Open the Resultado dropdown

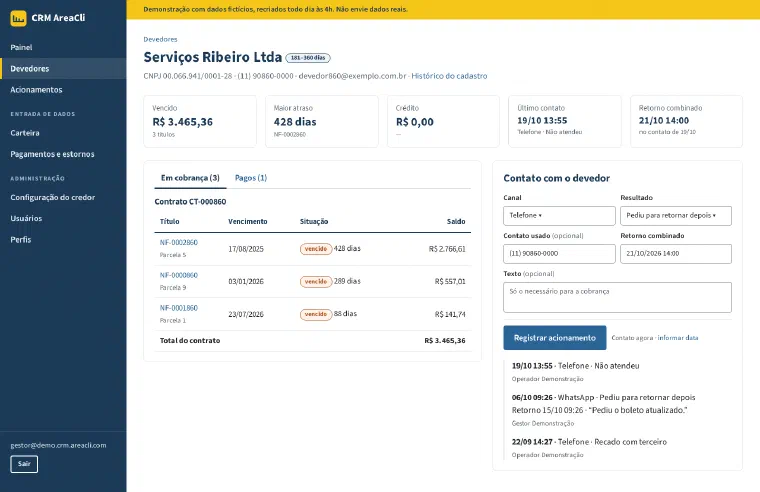pos(676,216)
